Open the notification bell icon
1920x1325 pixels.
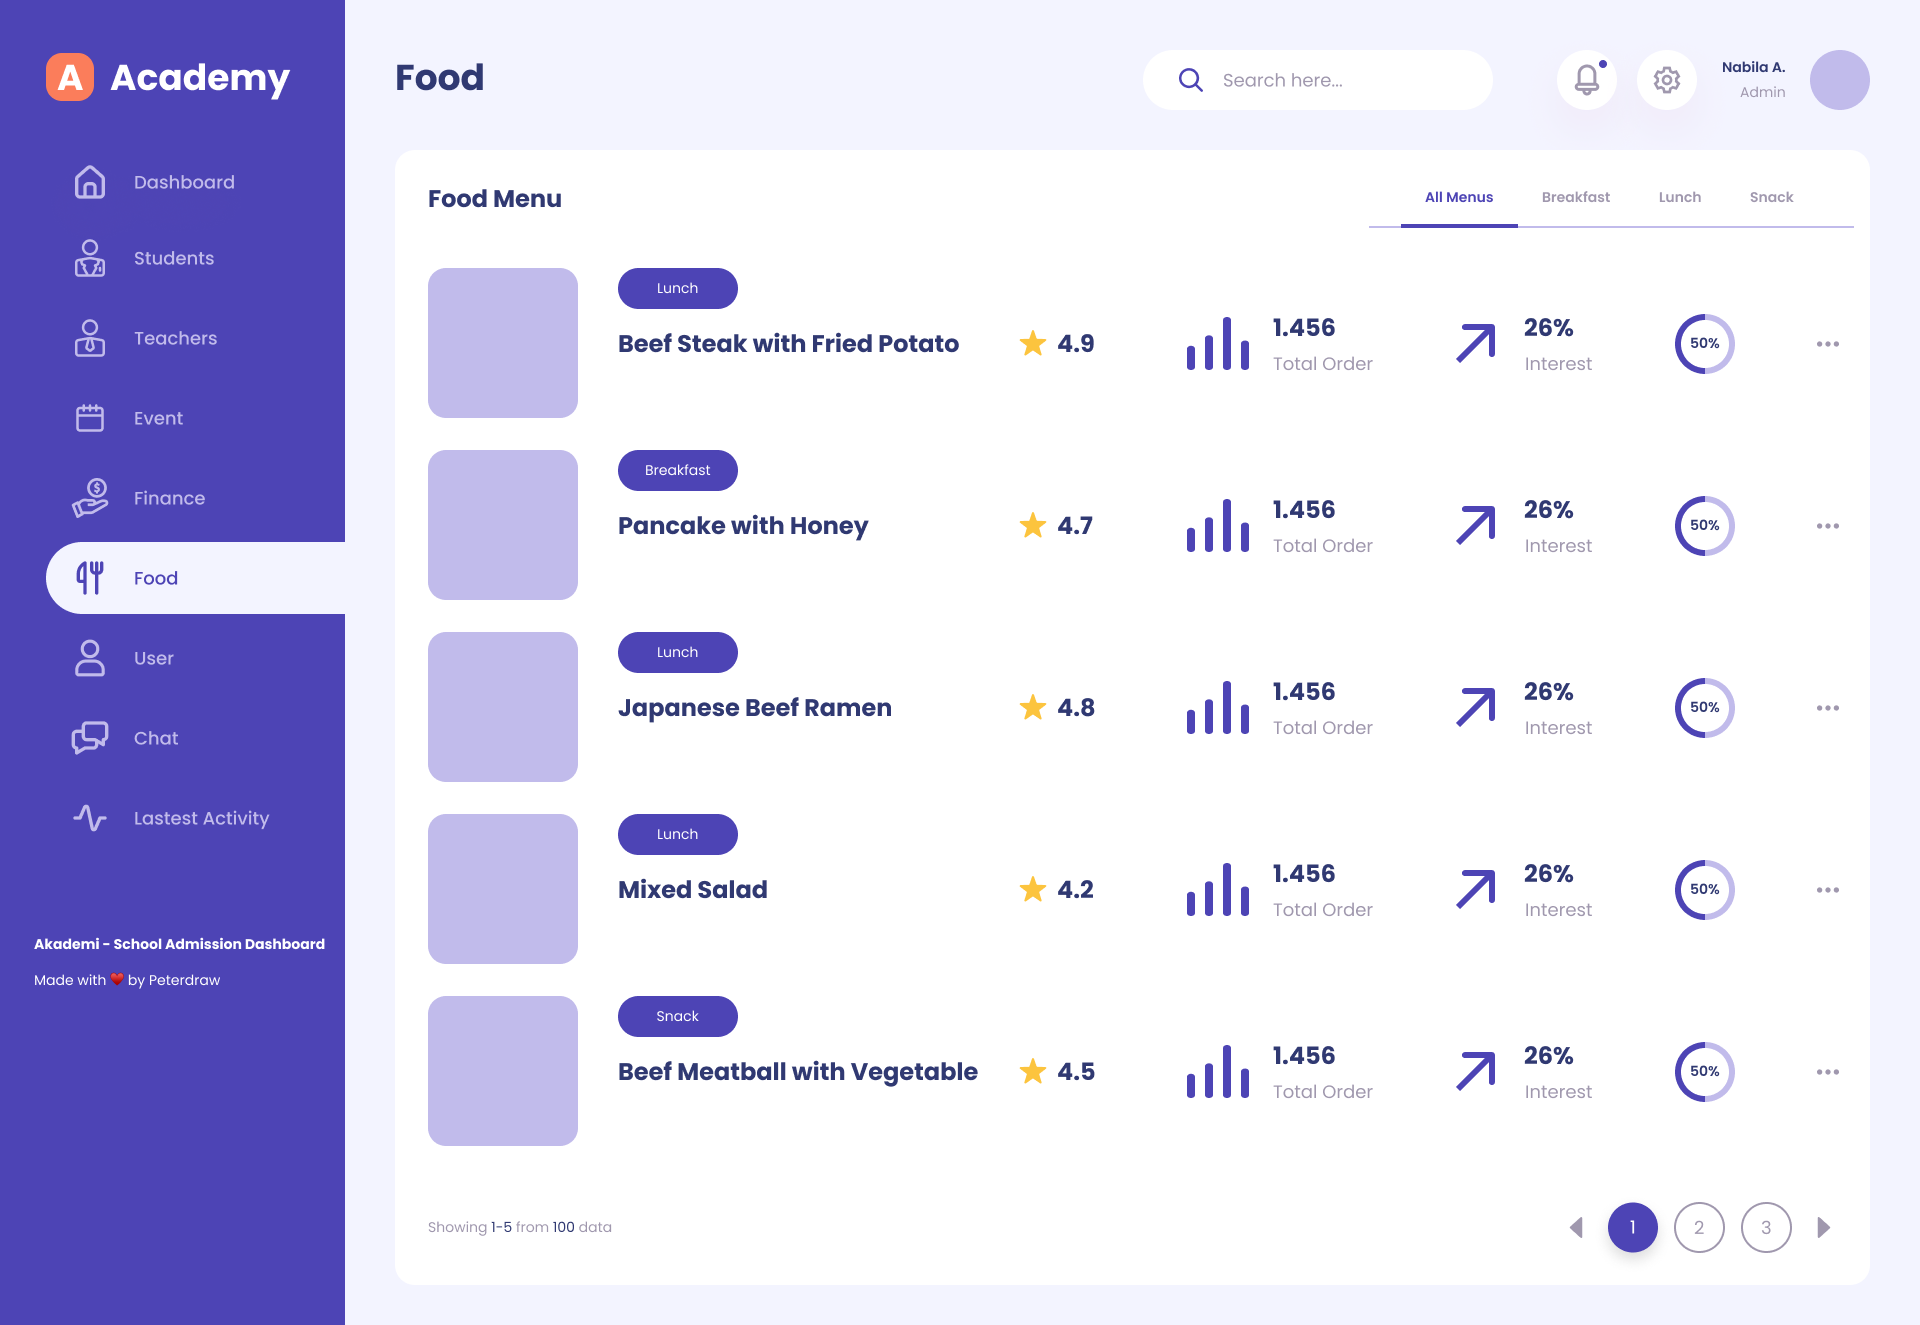(x=1587, y=80)
